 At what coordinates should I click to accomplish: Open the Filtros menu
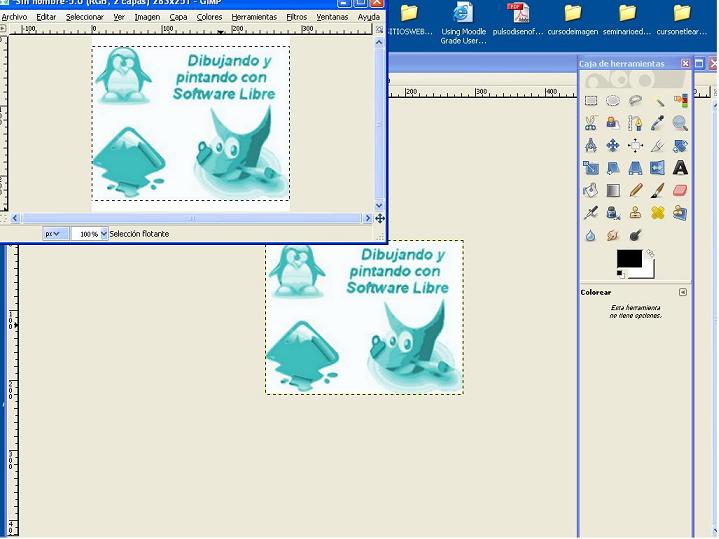pos(297,17)
